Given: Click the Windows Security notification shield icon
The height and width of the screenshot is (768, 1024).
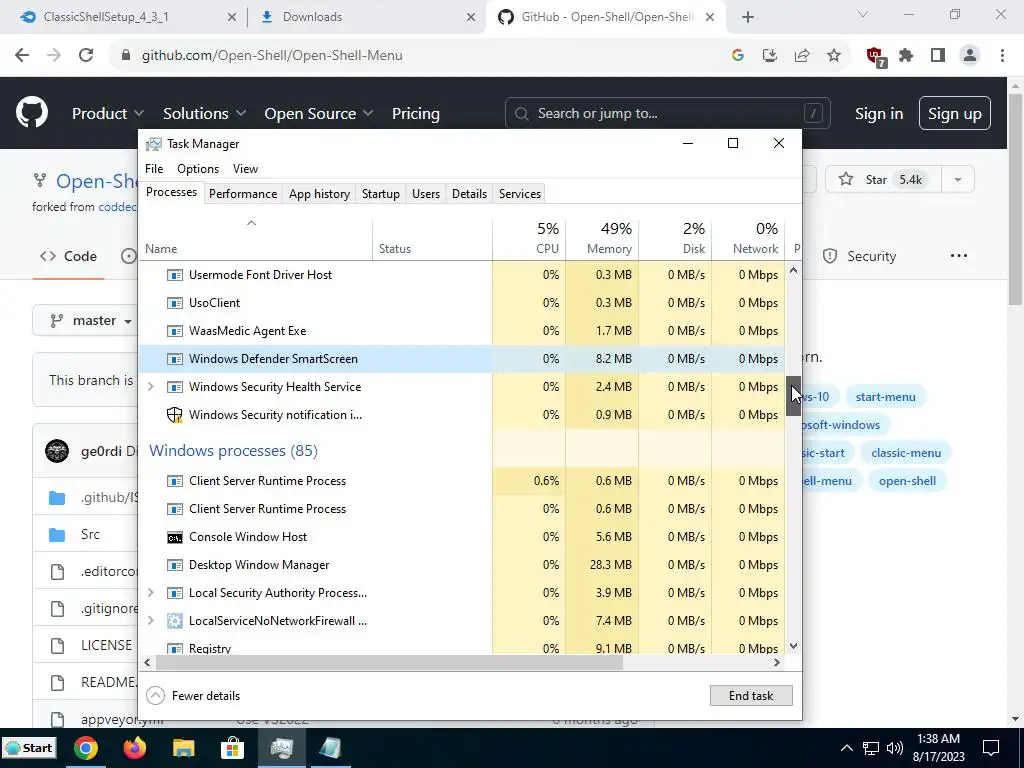Looking at the screenshot, I should [174, 415].
